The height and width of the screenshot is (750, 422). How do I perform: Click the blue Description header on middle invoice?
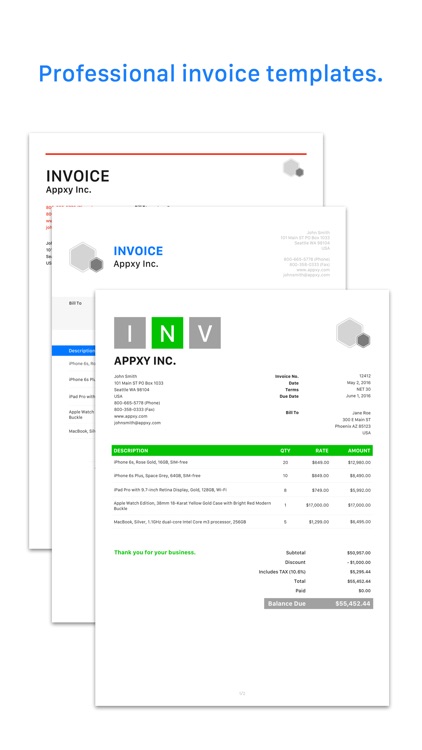81,351
